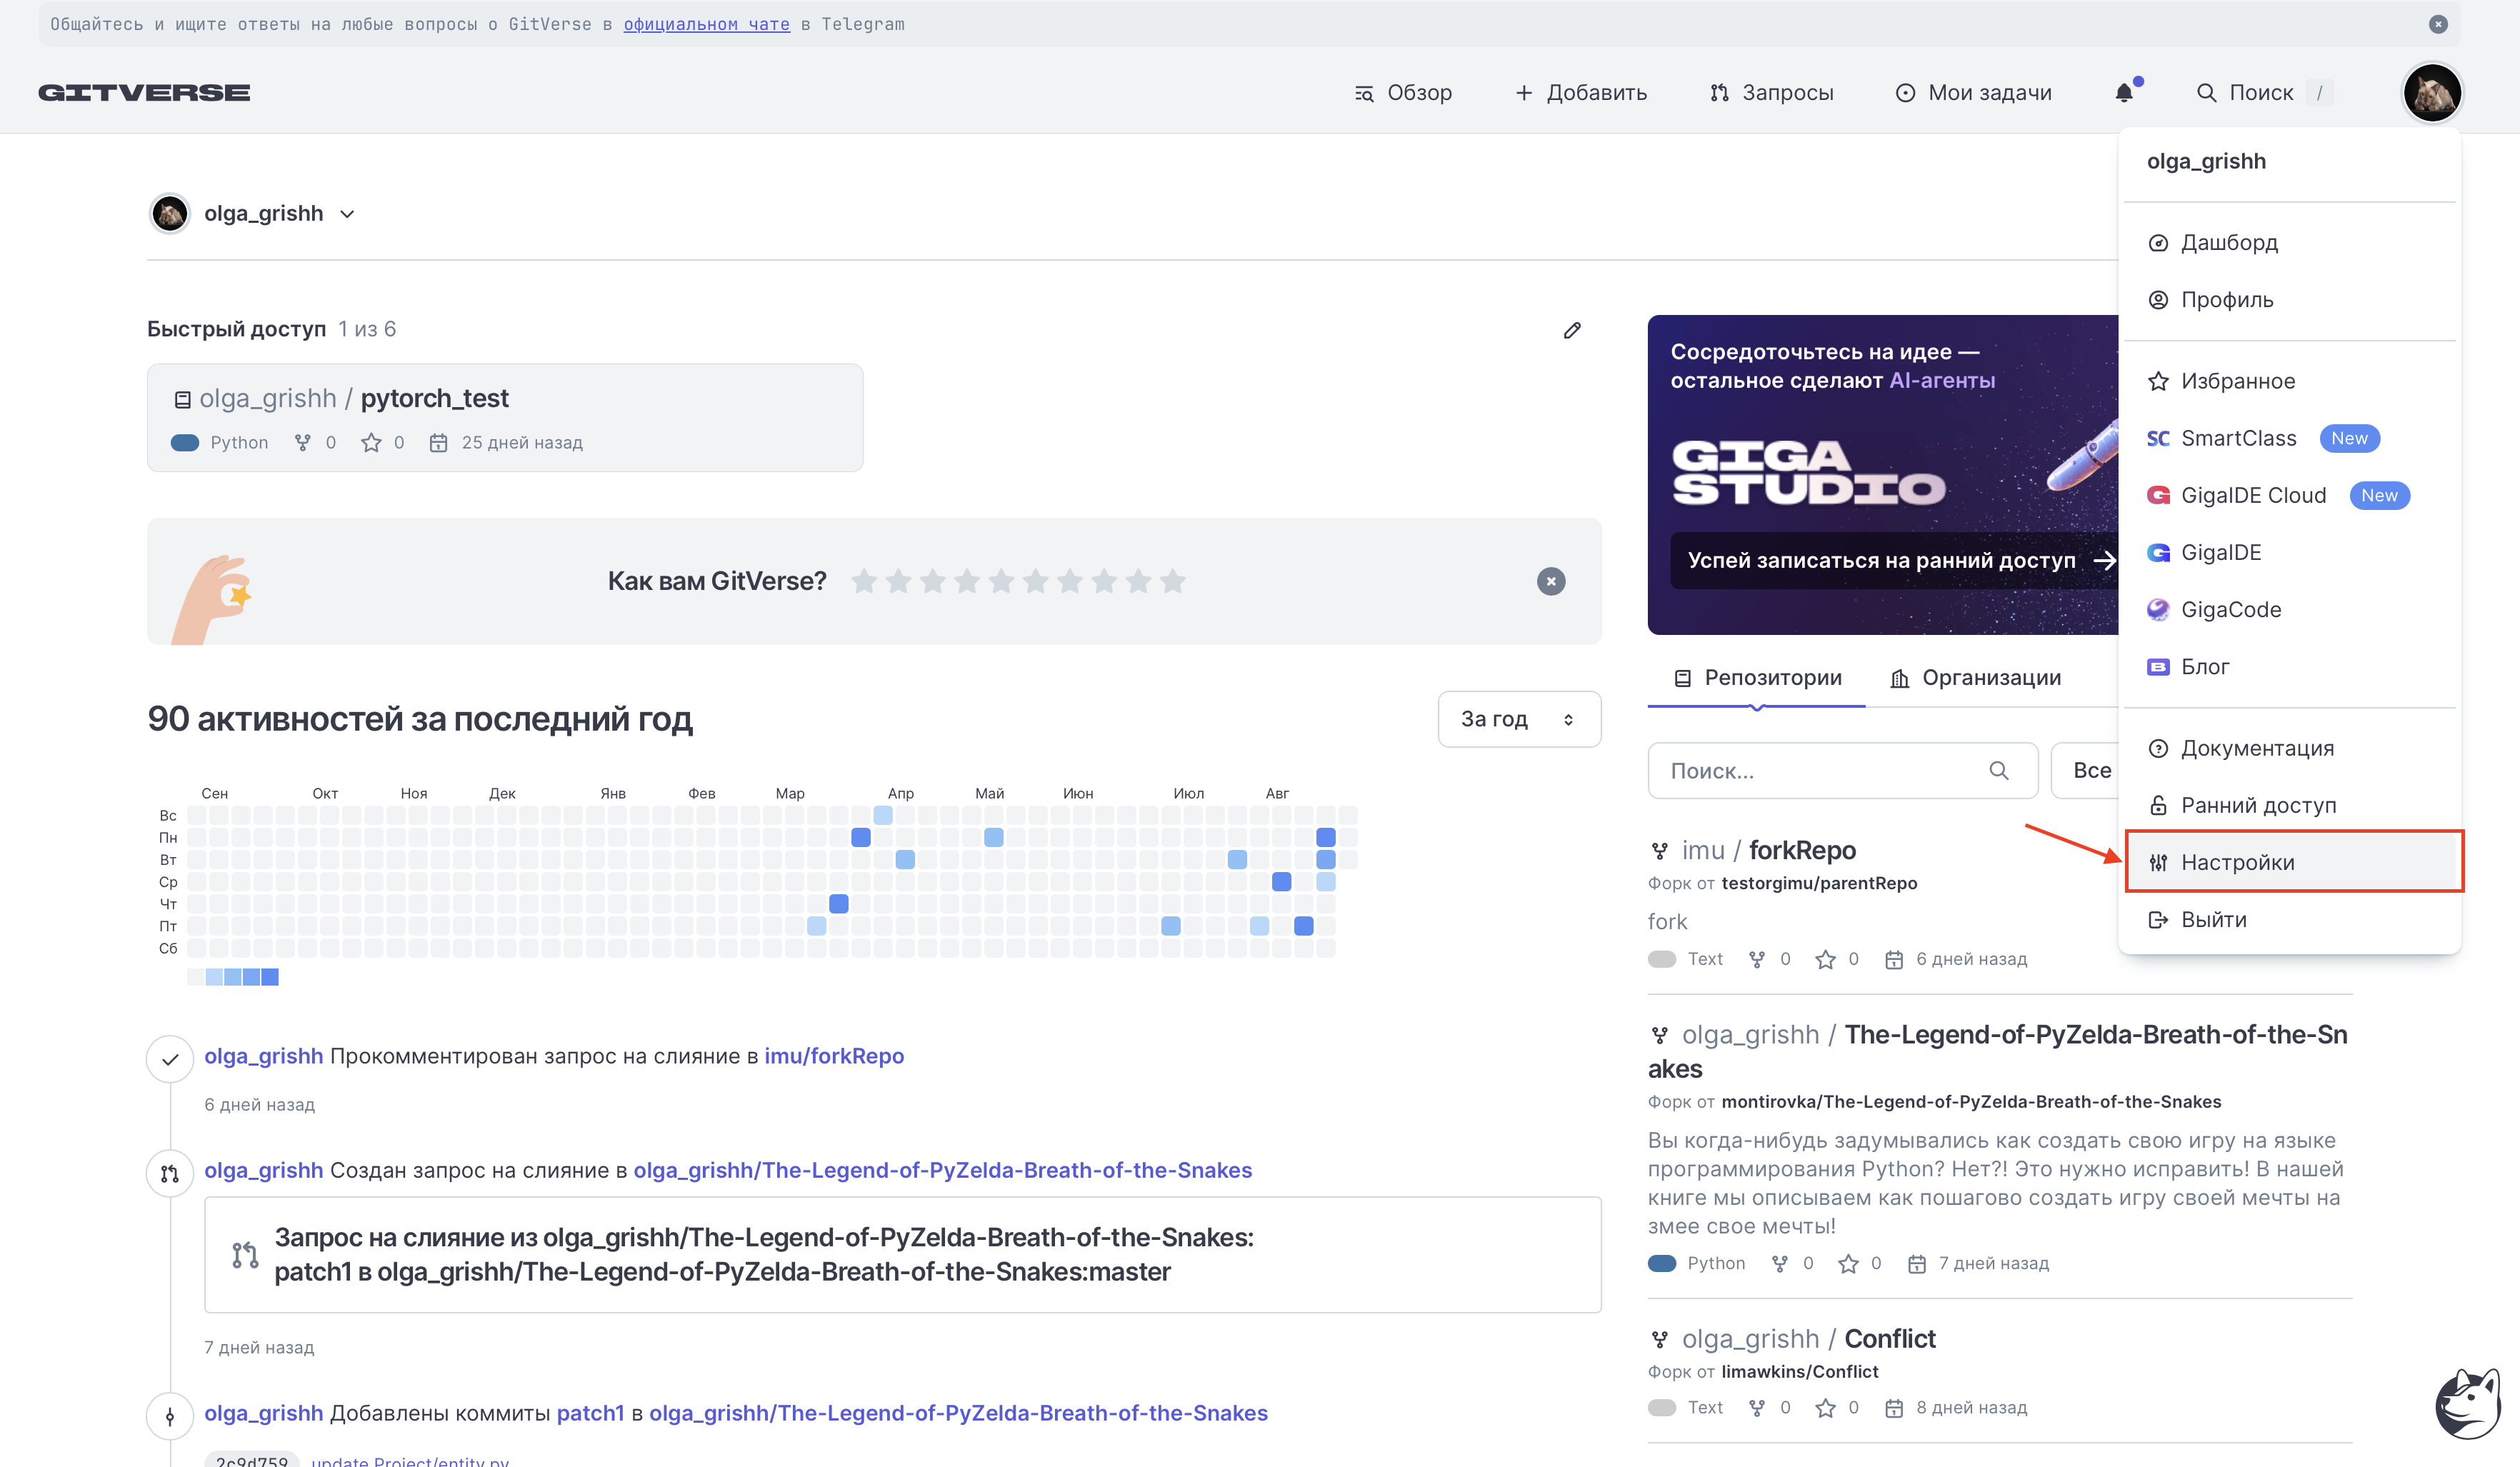Open the pytorch_test repository card
Viewport: 2520px width, 1467px height.
coord(505,417)
